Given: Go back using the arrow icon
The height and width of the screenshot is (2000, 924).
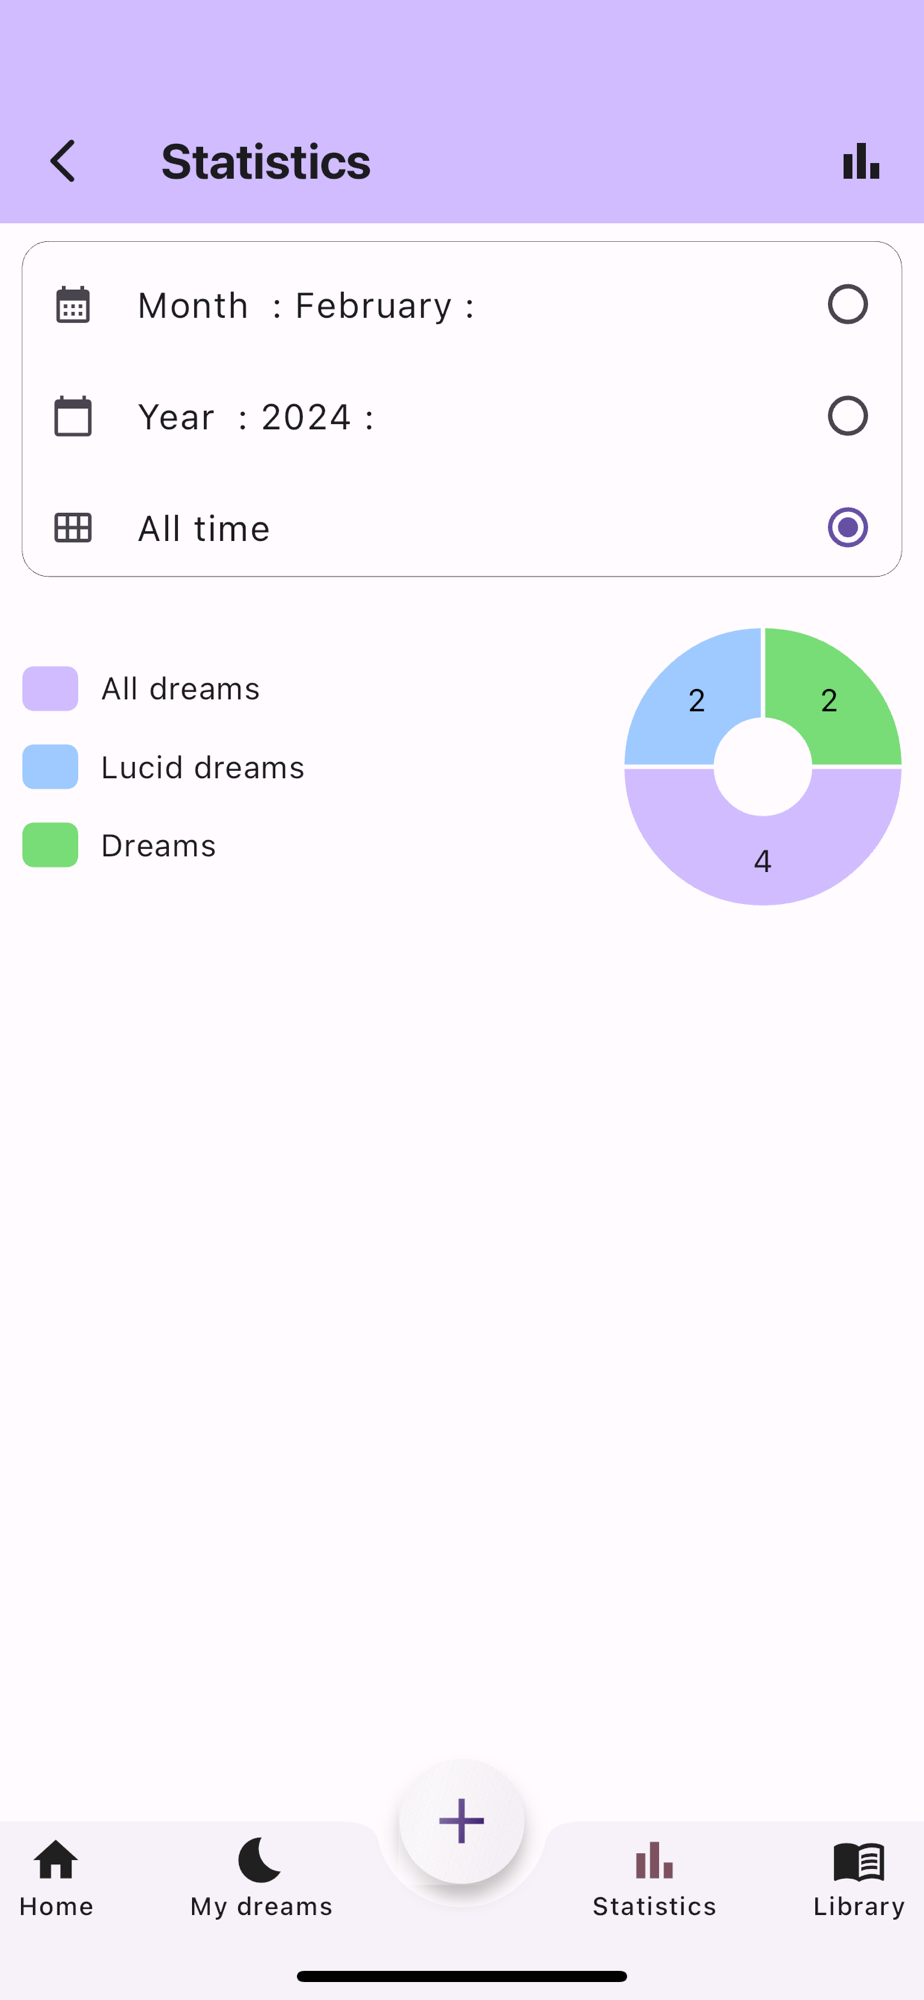Looking at the screenshot, I should click(63, 161).
